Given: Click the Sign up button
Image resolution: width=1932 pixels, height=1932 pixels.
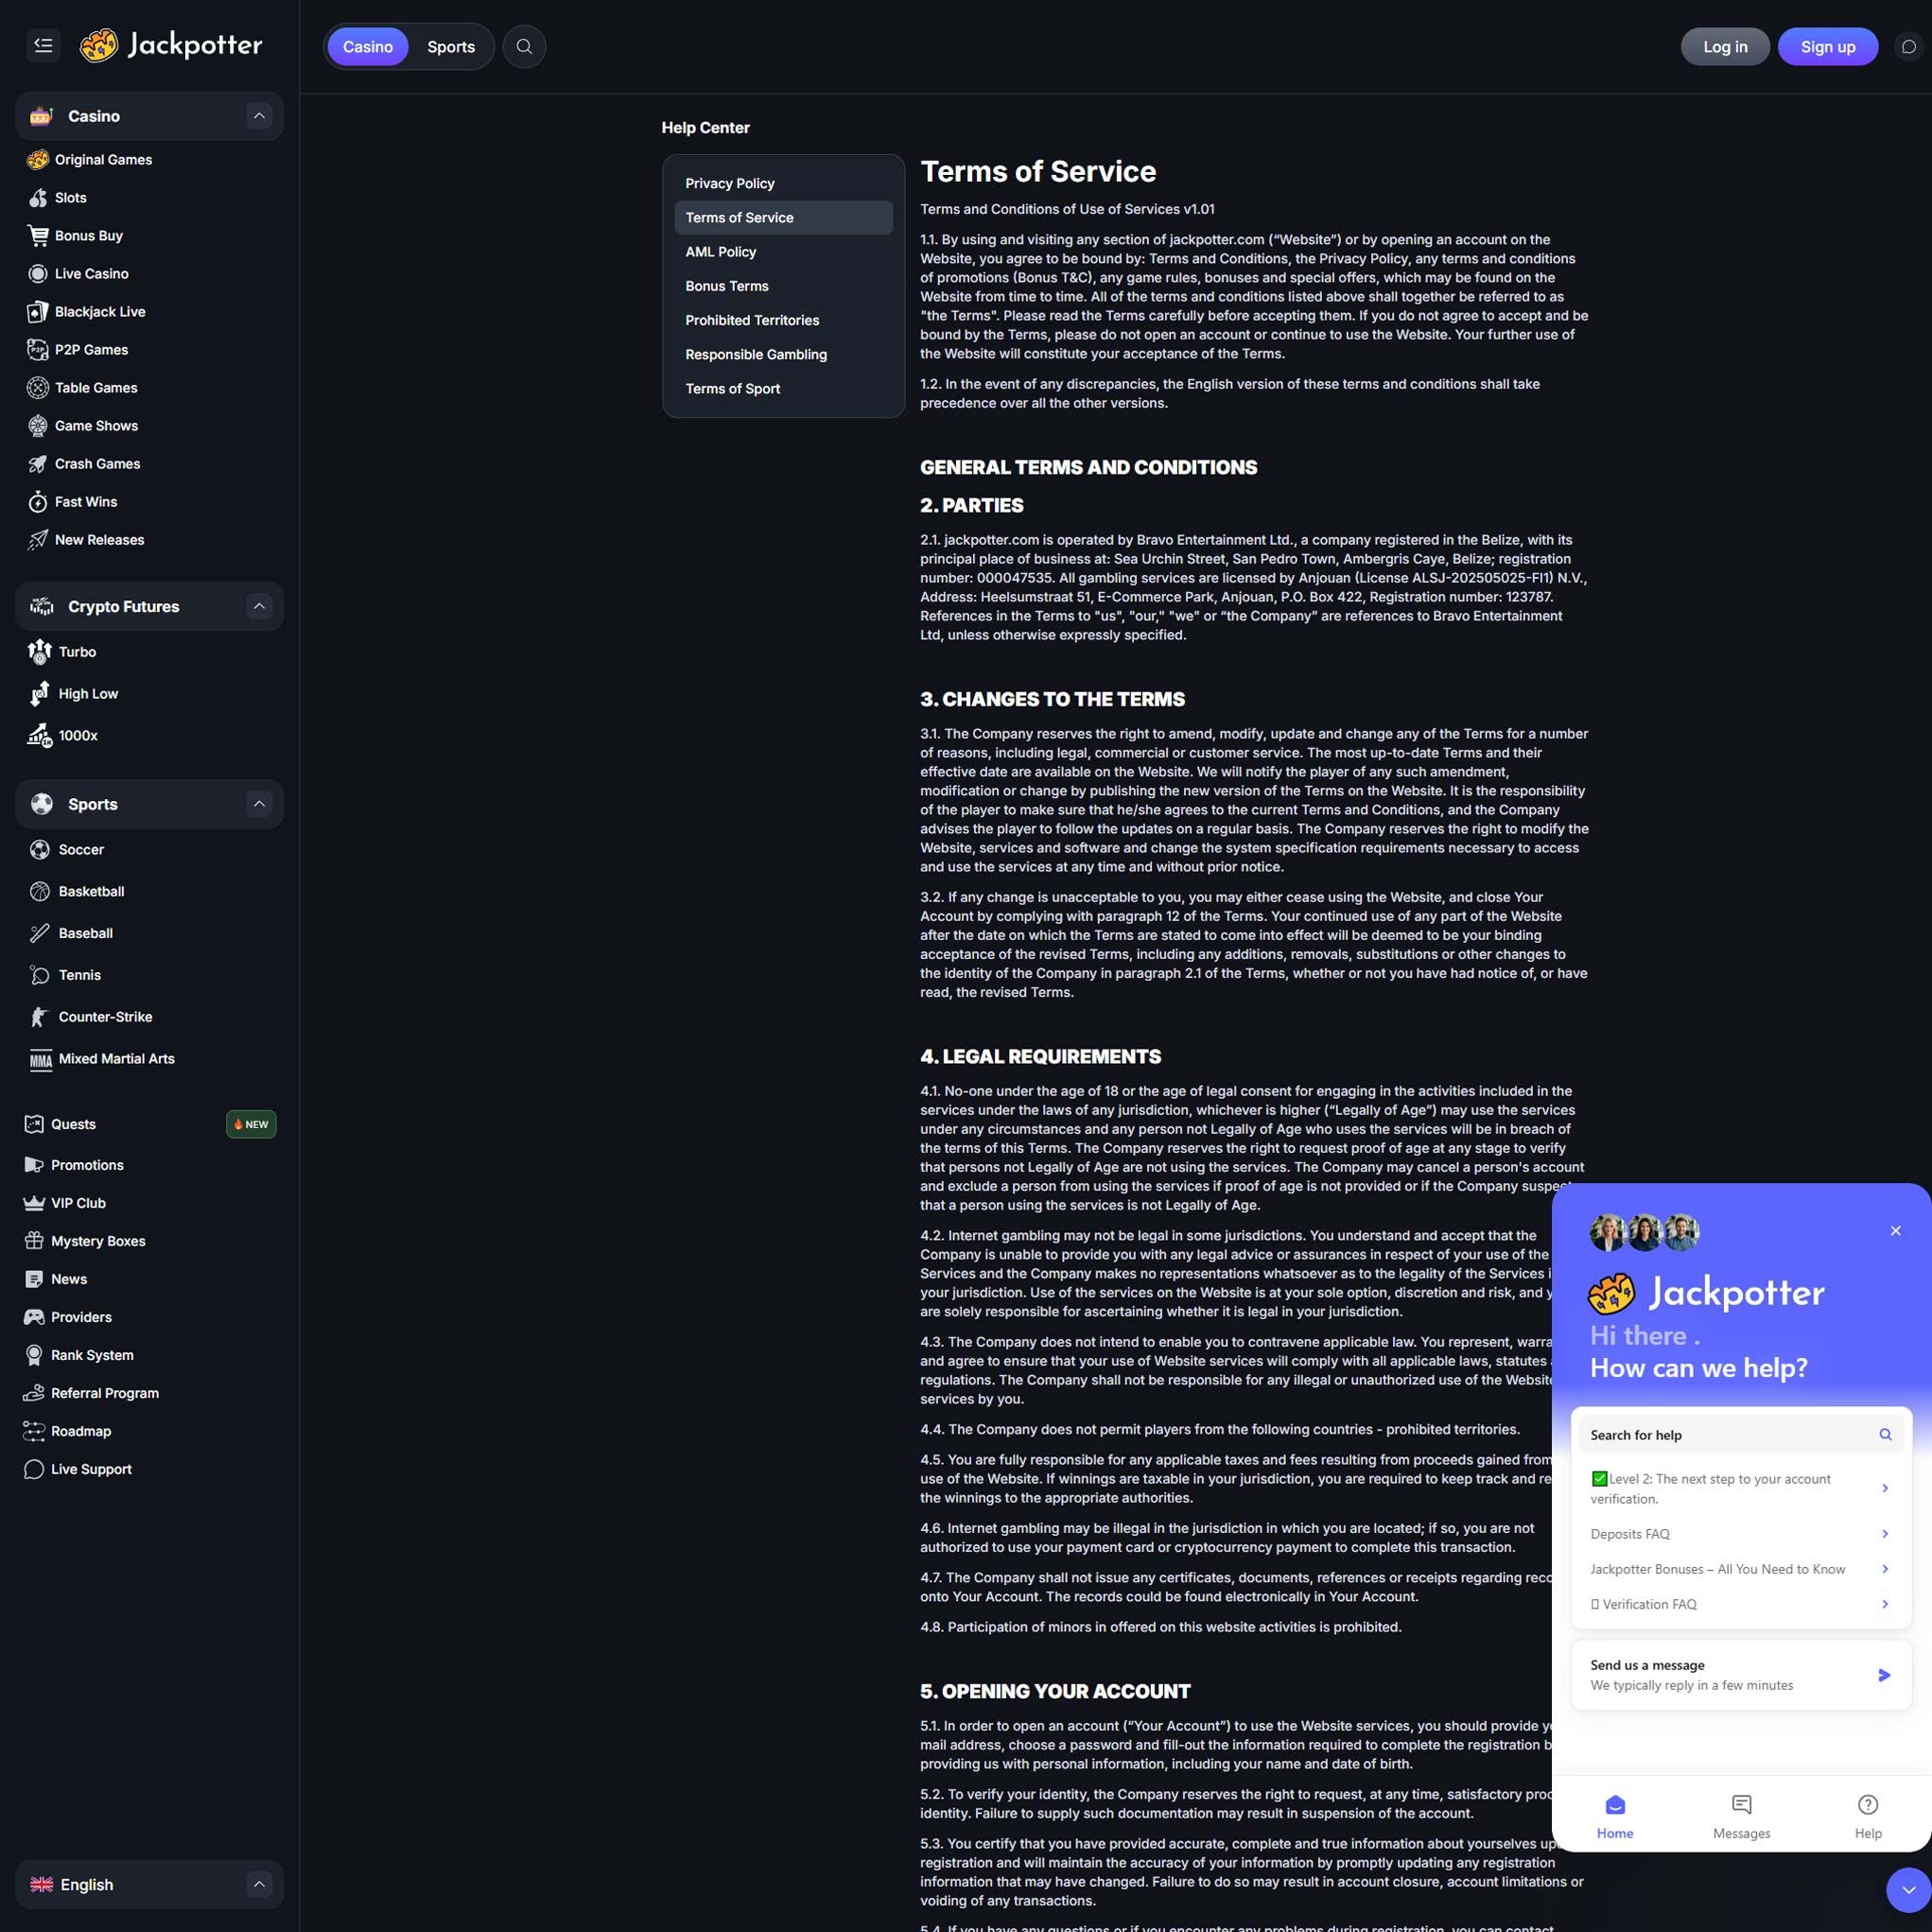Looking at the screenshot, I should pyautogui.click(x=1827, y=47).
